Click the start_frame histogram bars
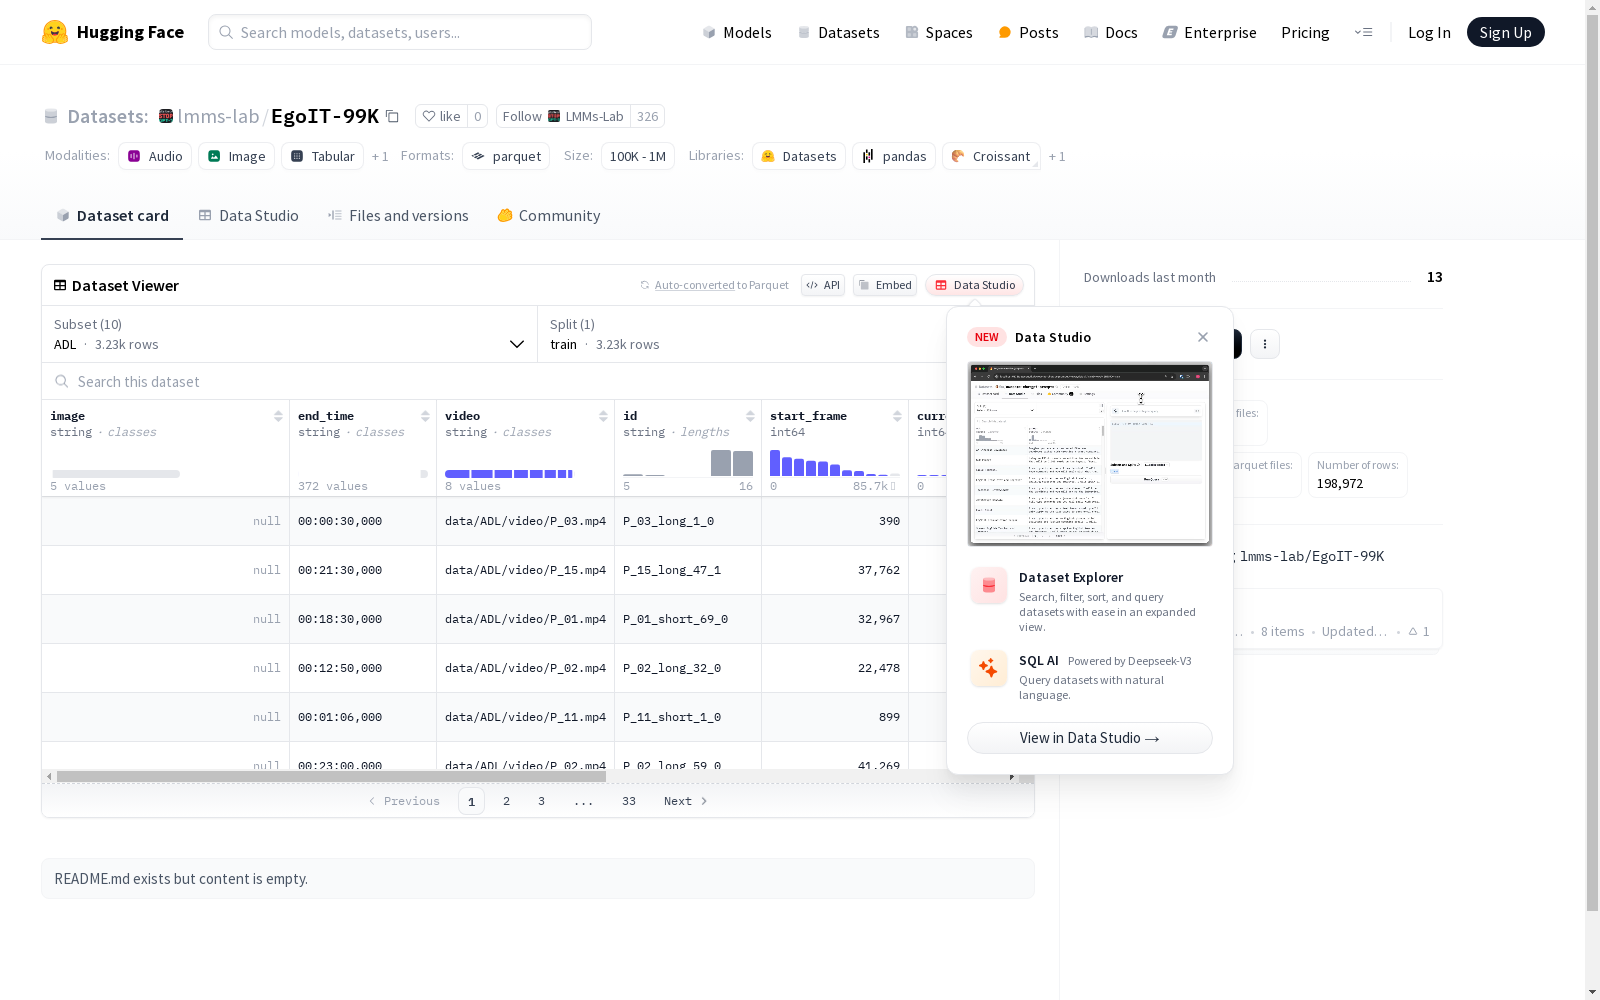Screen dimensions: 1600x1000 835,462
